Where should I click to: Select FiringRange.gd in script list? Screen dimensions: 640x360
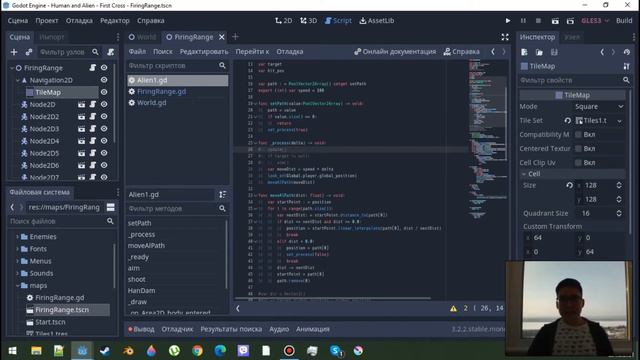click(161, 92)
